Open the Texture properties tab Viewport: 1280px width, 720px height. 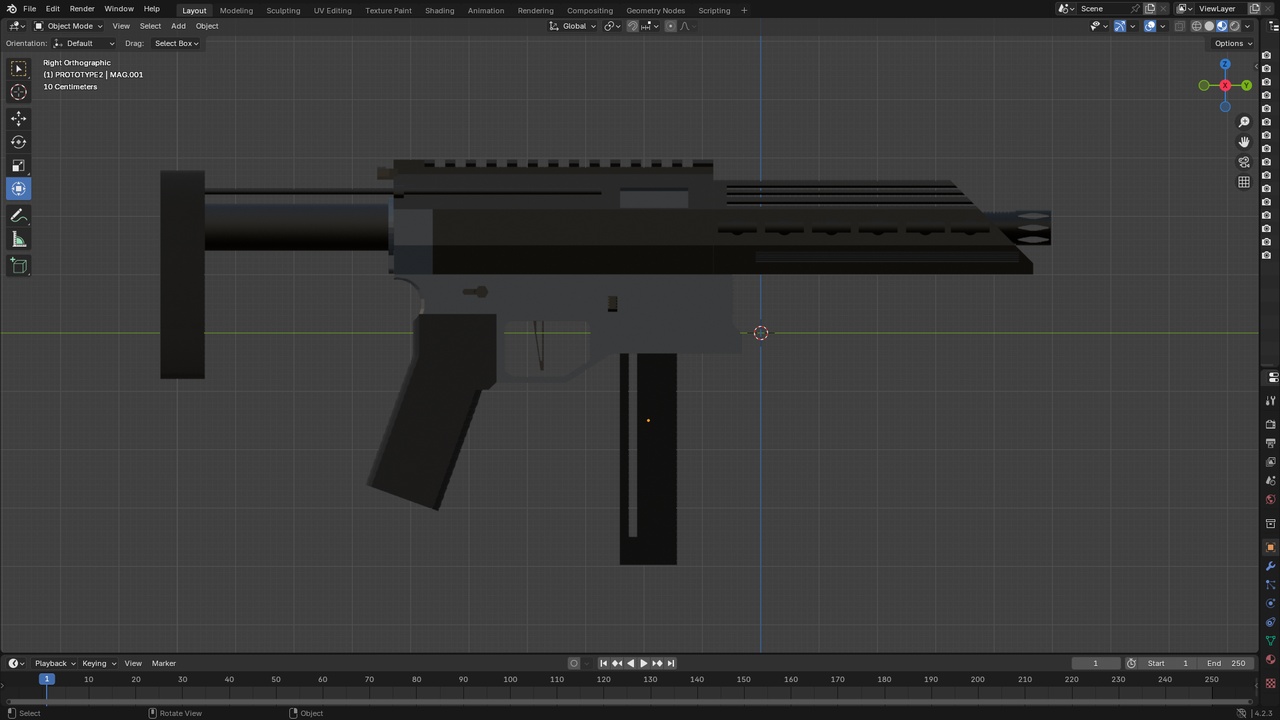(x=1271, y=682)
